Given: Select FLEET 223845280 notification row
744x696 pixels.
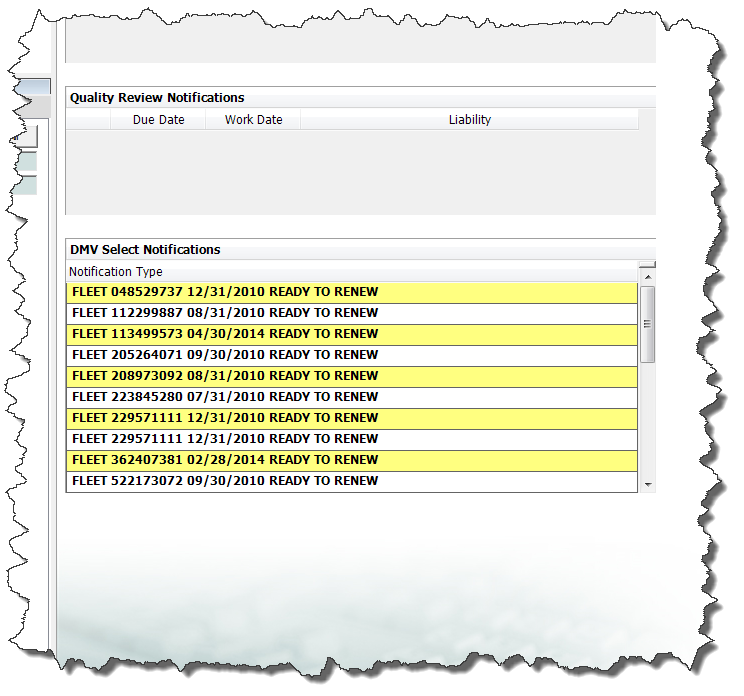Looking at the screenshot, I should pos(225,397).
